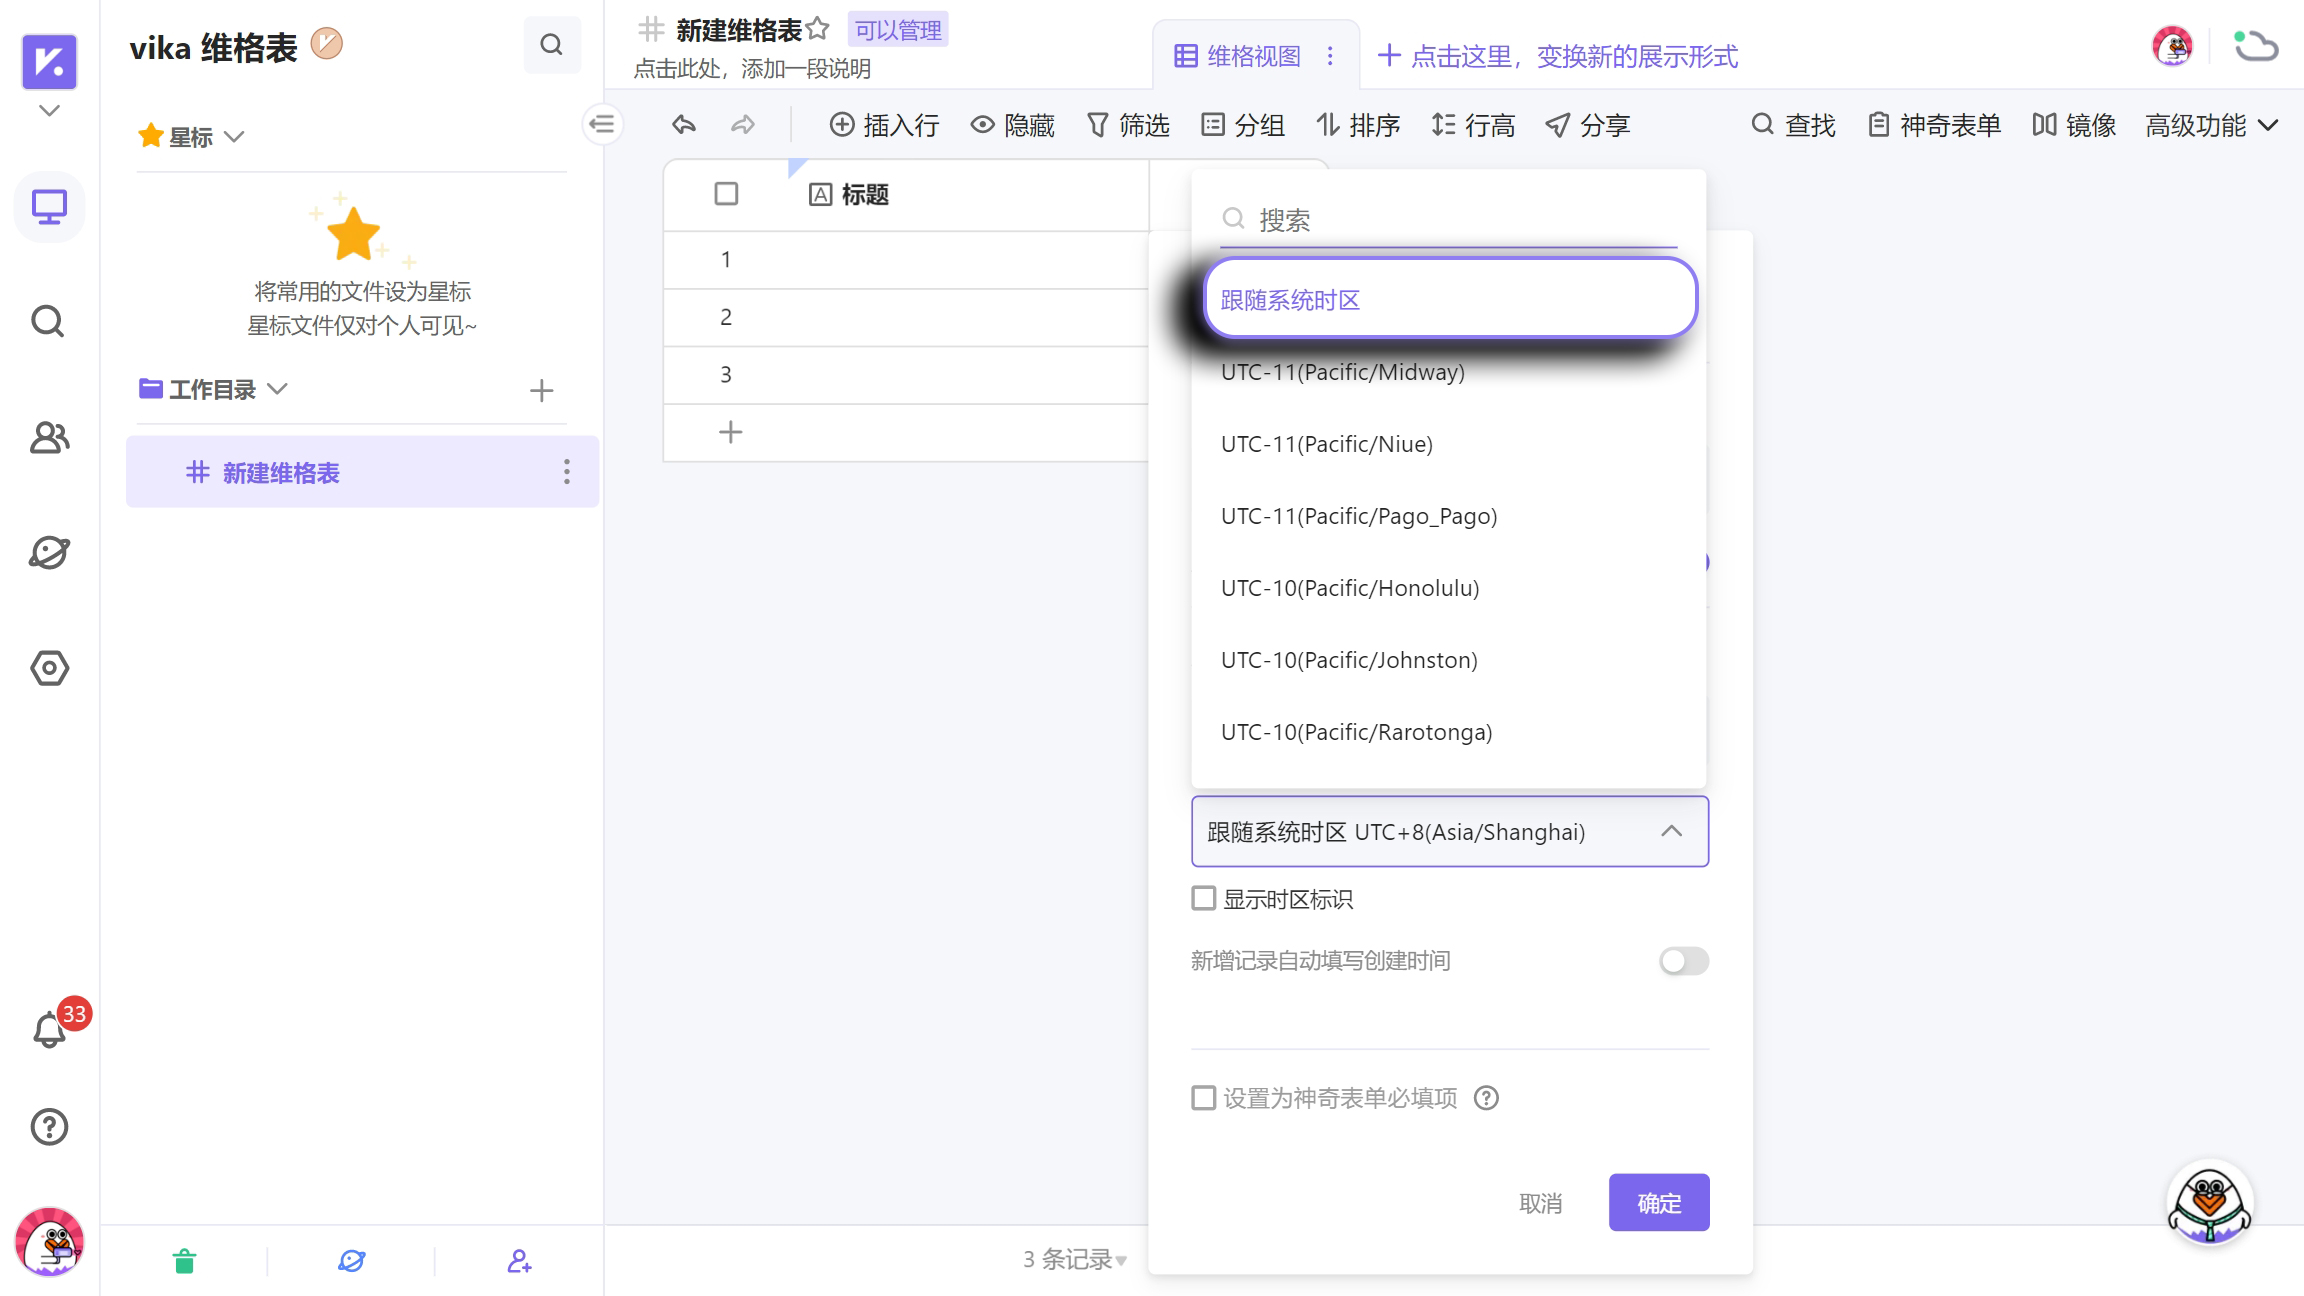
Task: Click the 取消 cancel button
Action: [x=1540, y=1203]
